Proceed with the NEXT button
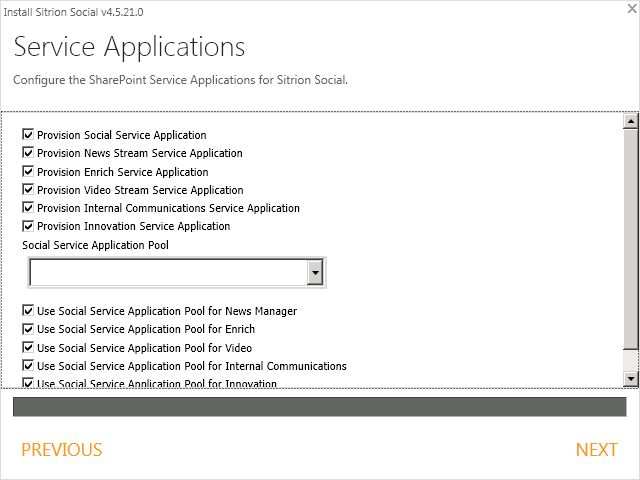 pos(596,450)
